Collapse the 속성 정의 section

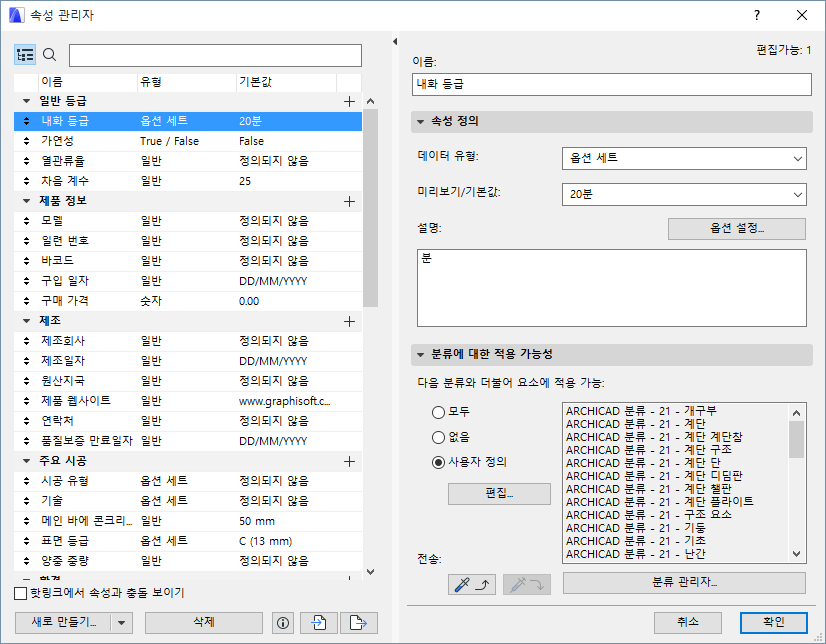tap(420, 122)
